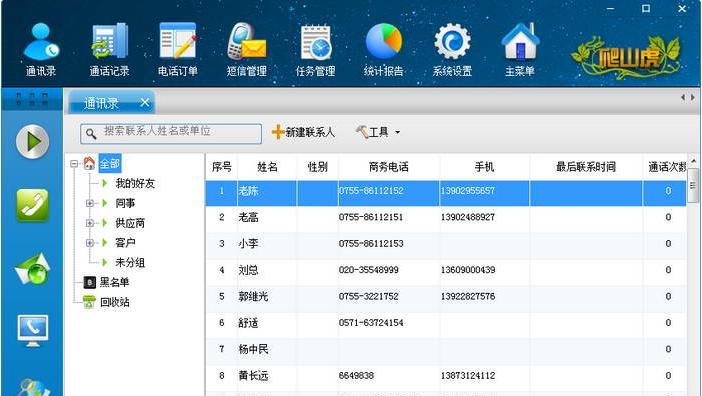Viewport: 702px width, 396px height.
Task: Click the monitor phone sidebar icon
Action: pos(32,331)
